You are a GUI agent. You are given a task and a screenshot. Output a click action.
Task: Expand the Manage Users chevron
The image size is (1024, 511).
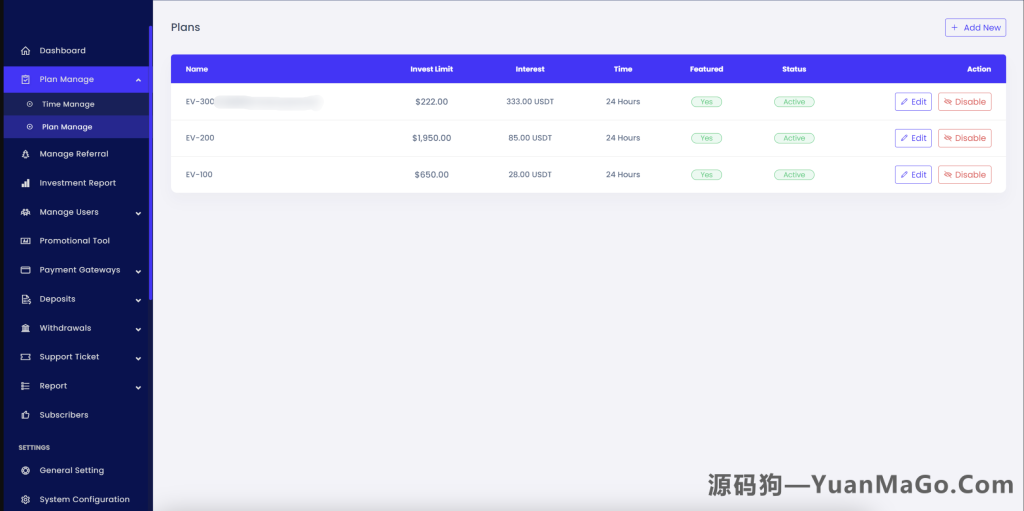(x=138, y=213)
